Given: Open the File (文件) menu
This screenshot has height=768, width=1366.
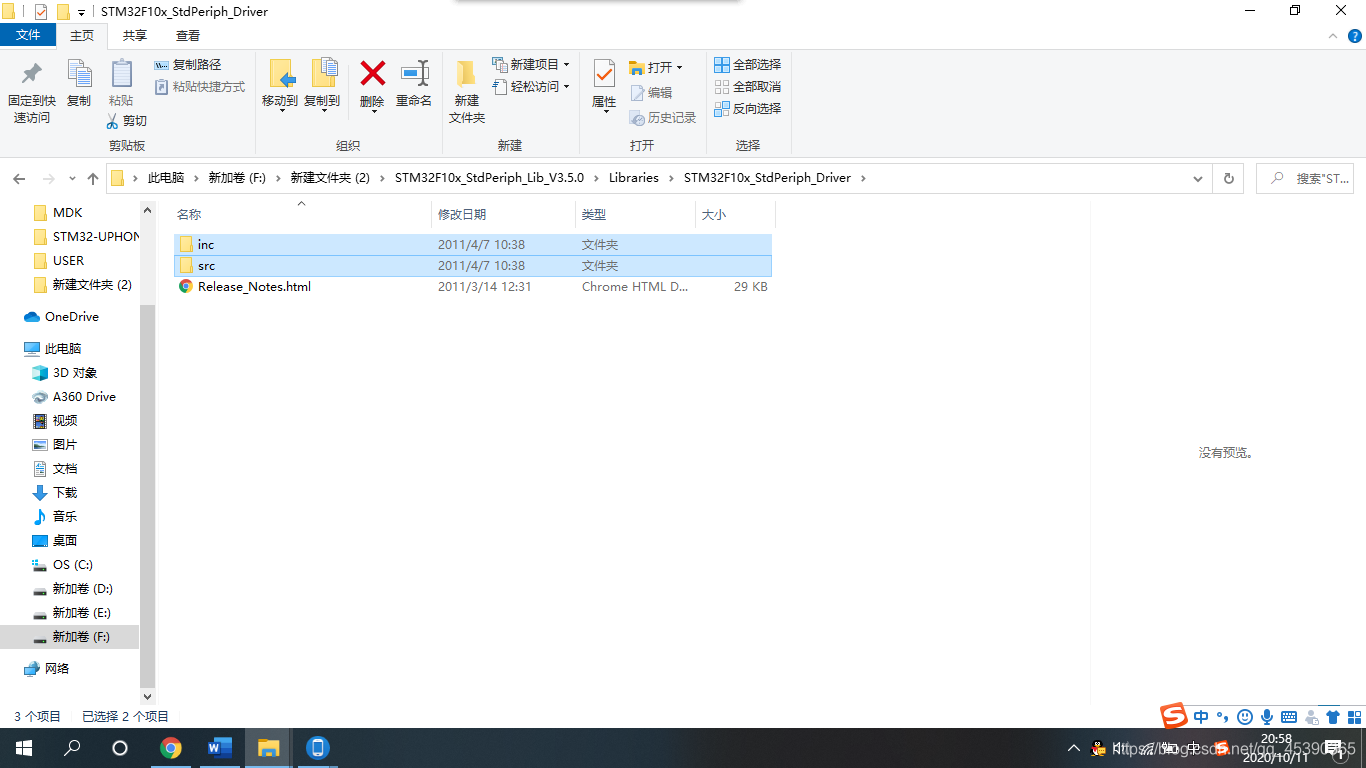Looking at the screenshot, I should (x=28, y=35).
